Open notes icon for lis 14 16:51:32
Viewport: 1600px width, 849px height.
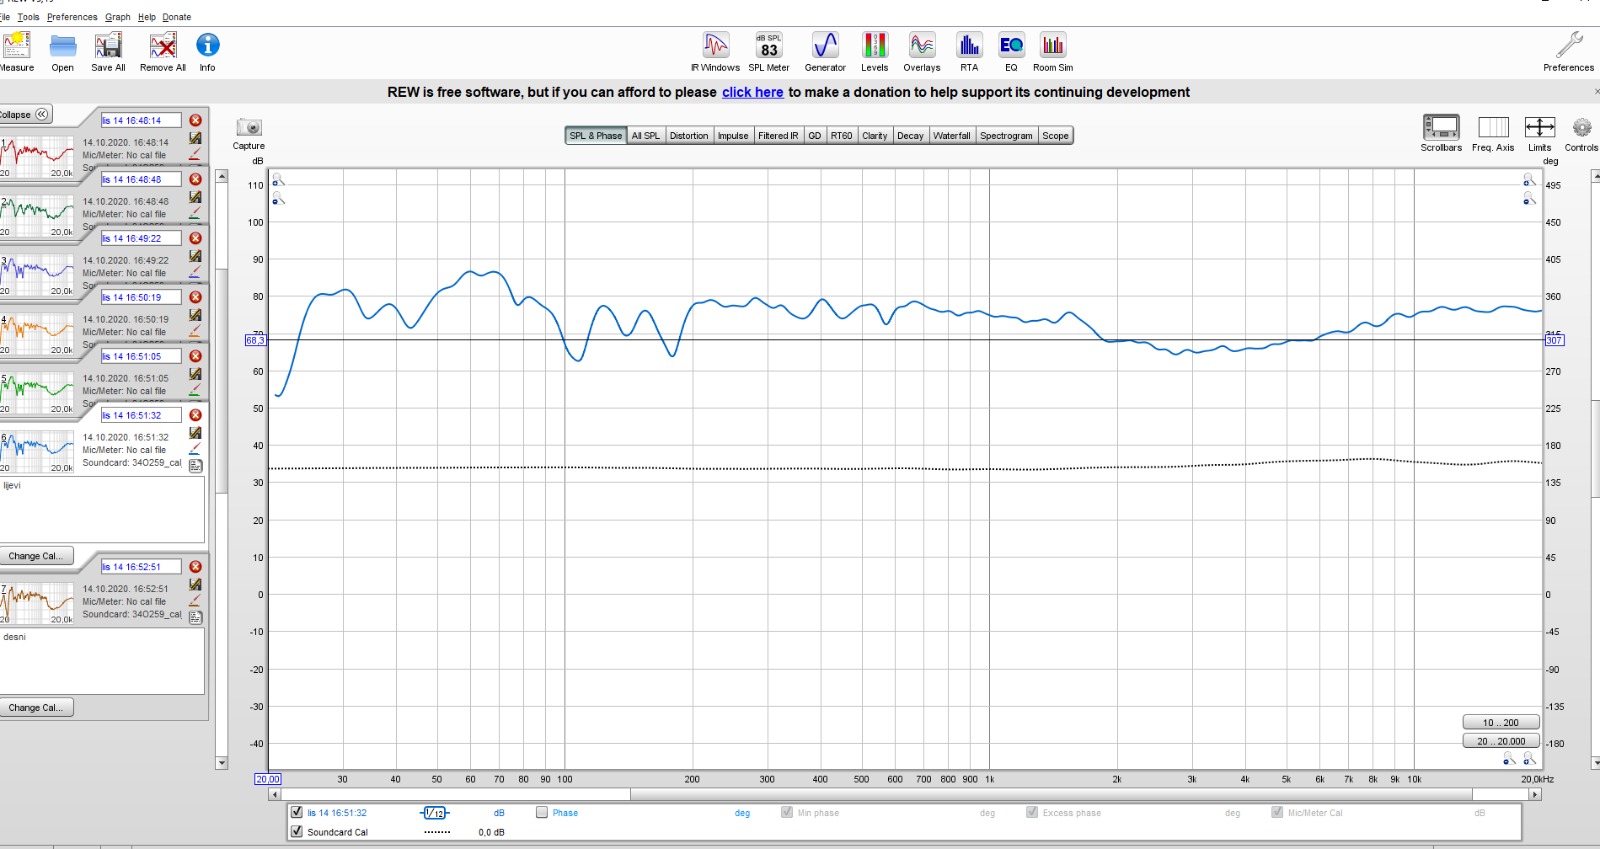[196, 466]
